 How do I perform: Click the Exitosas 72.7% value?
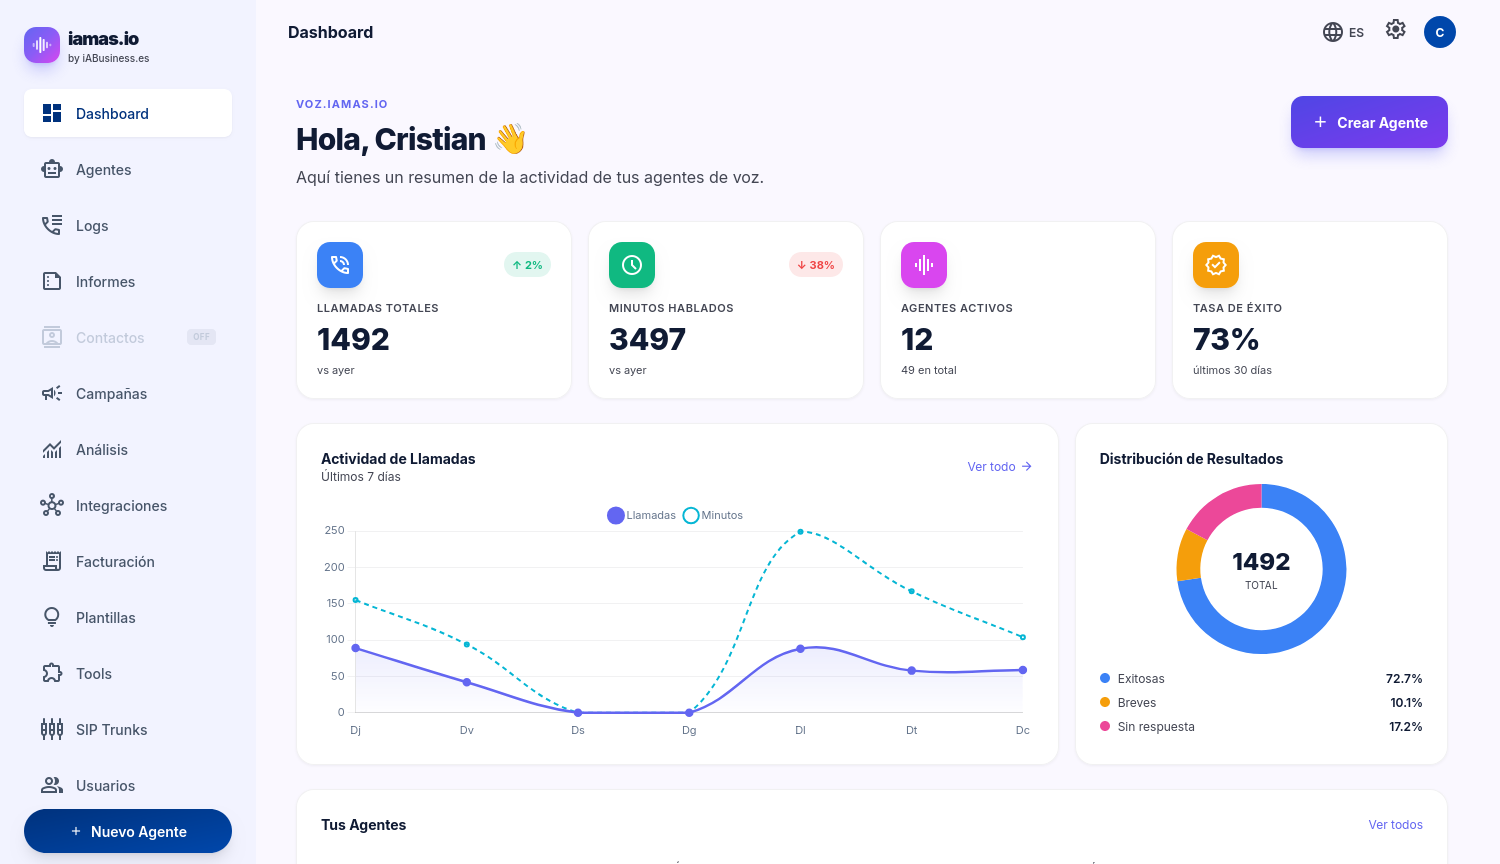(x=1404, y=679)
